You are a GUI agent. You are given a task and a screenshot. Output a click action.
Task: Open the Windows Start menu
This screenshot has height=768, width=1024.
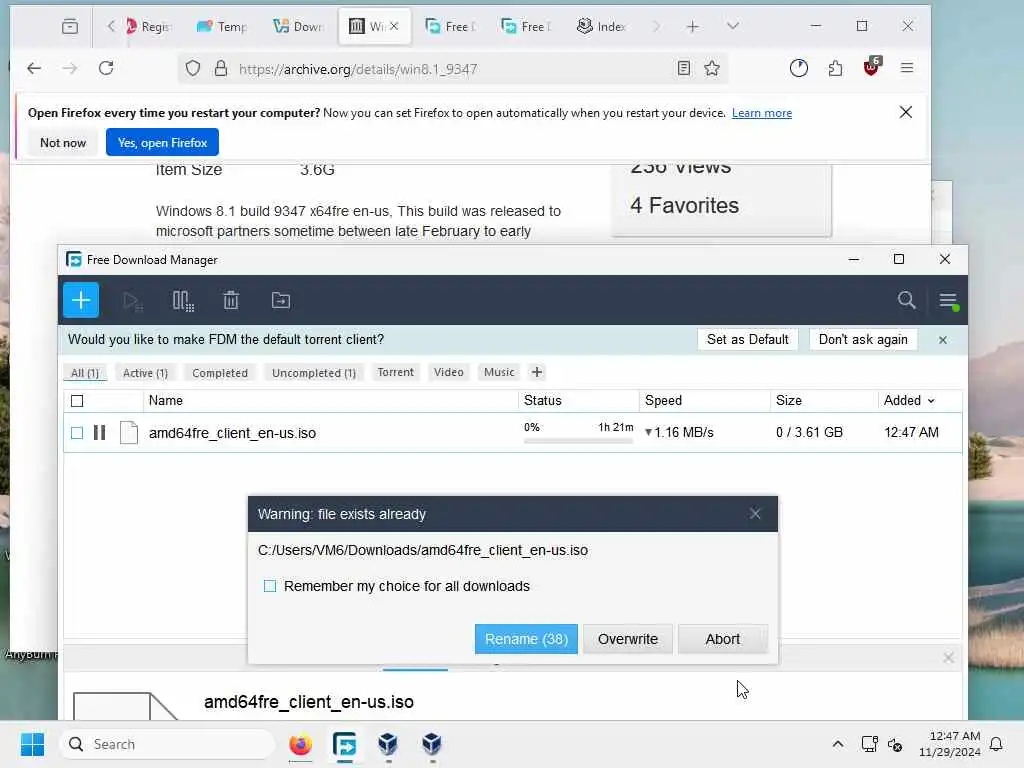click(33, 744)
